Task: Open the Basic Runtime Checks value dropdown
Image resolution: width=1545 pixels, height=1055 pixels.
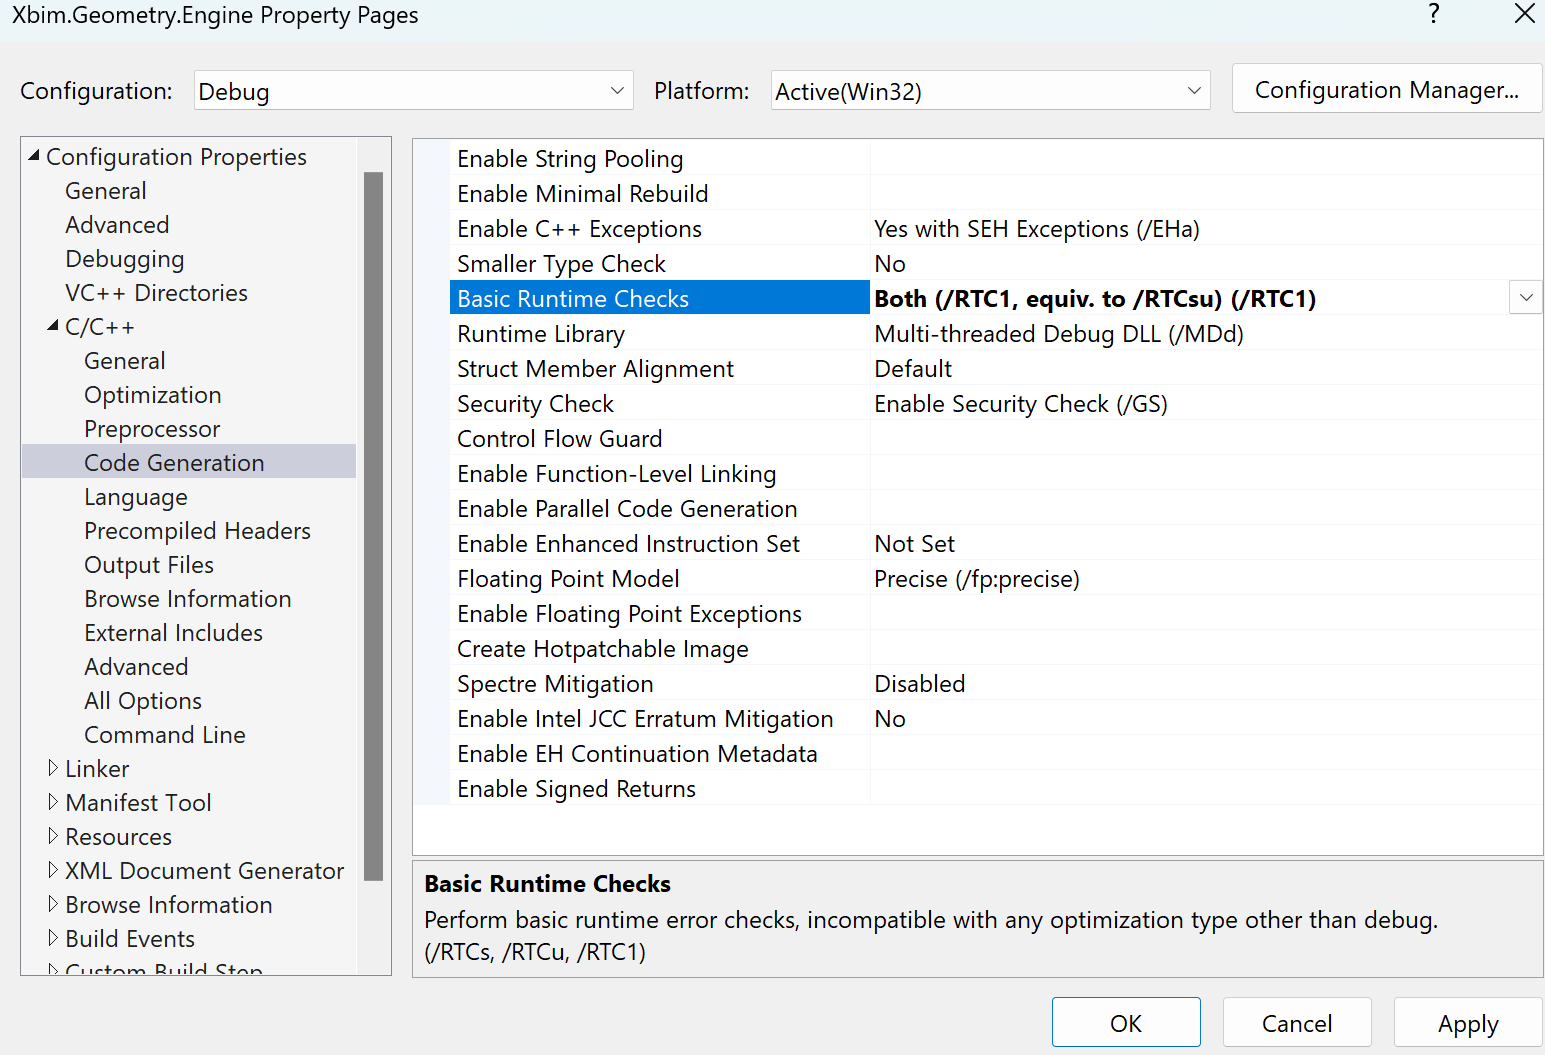Action: click(x=1525, y=297)
